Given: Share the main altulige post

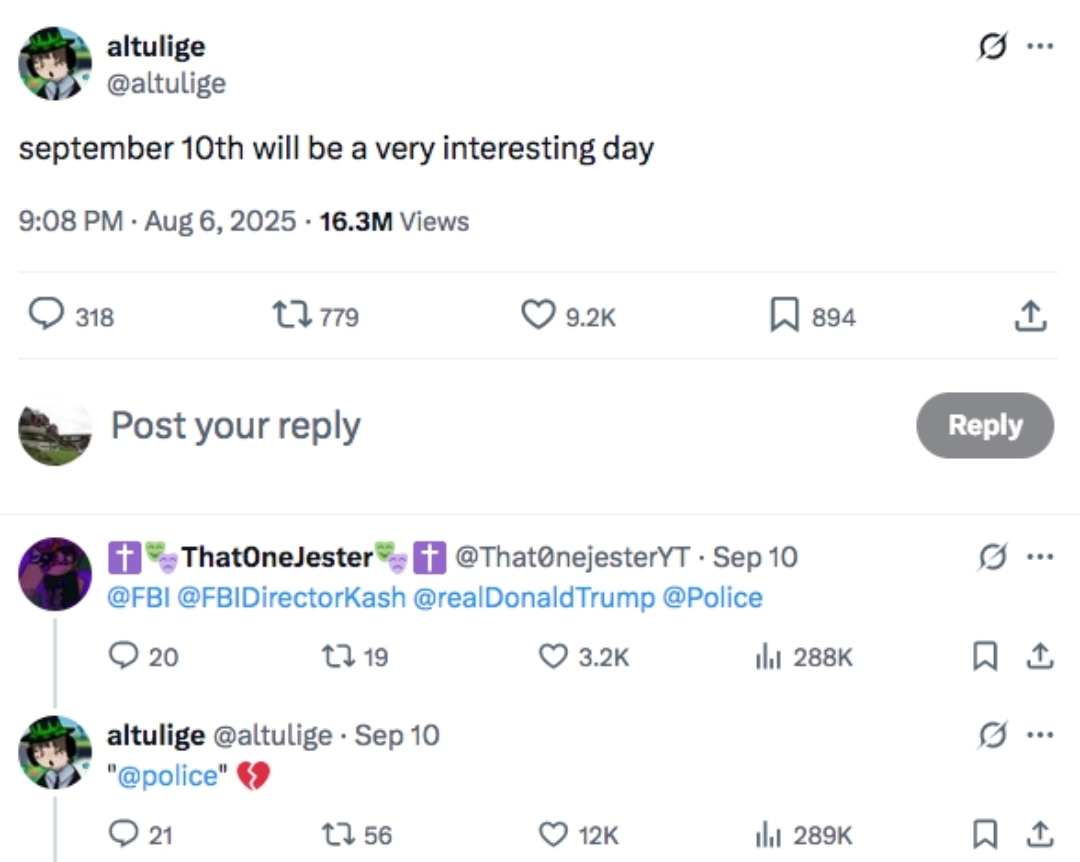Looking at the screenshot, I should (x=1030, y=316).
